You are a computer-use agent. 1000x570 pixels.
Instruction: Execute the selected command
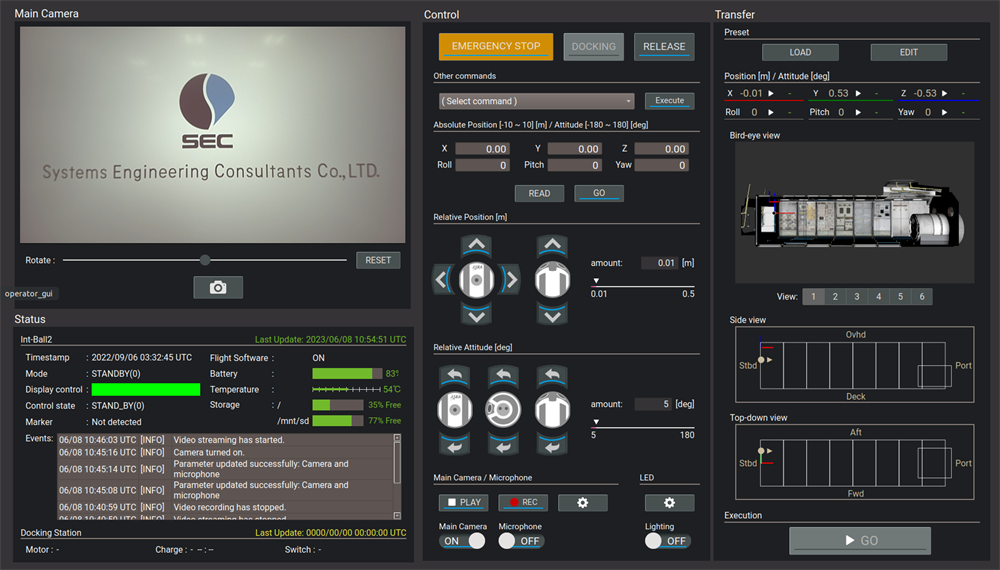(x=669, y=101)
